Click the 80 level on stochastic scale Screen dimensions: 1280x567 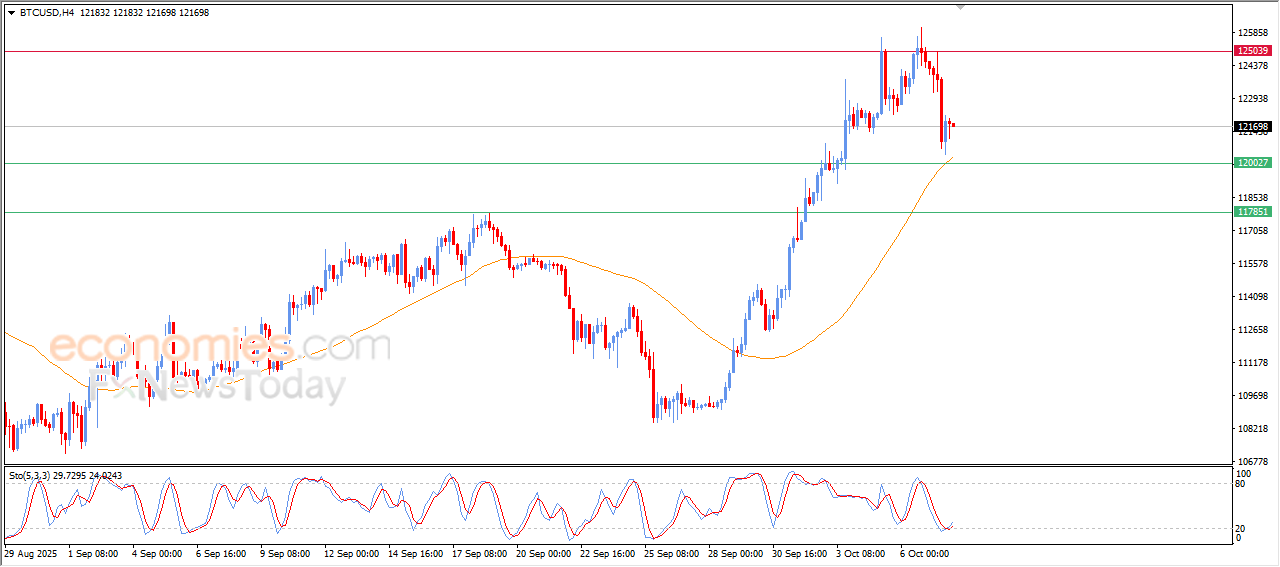[1242, 484]
